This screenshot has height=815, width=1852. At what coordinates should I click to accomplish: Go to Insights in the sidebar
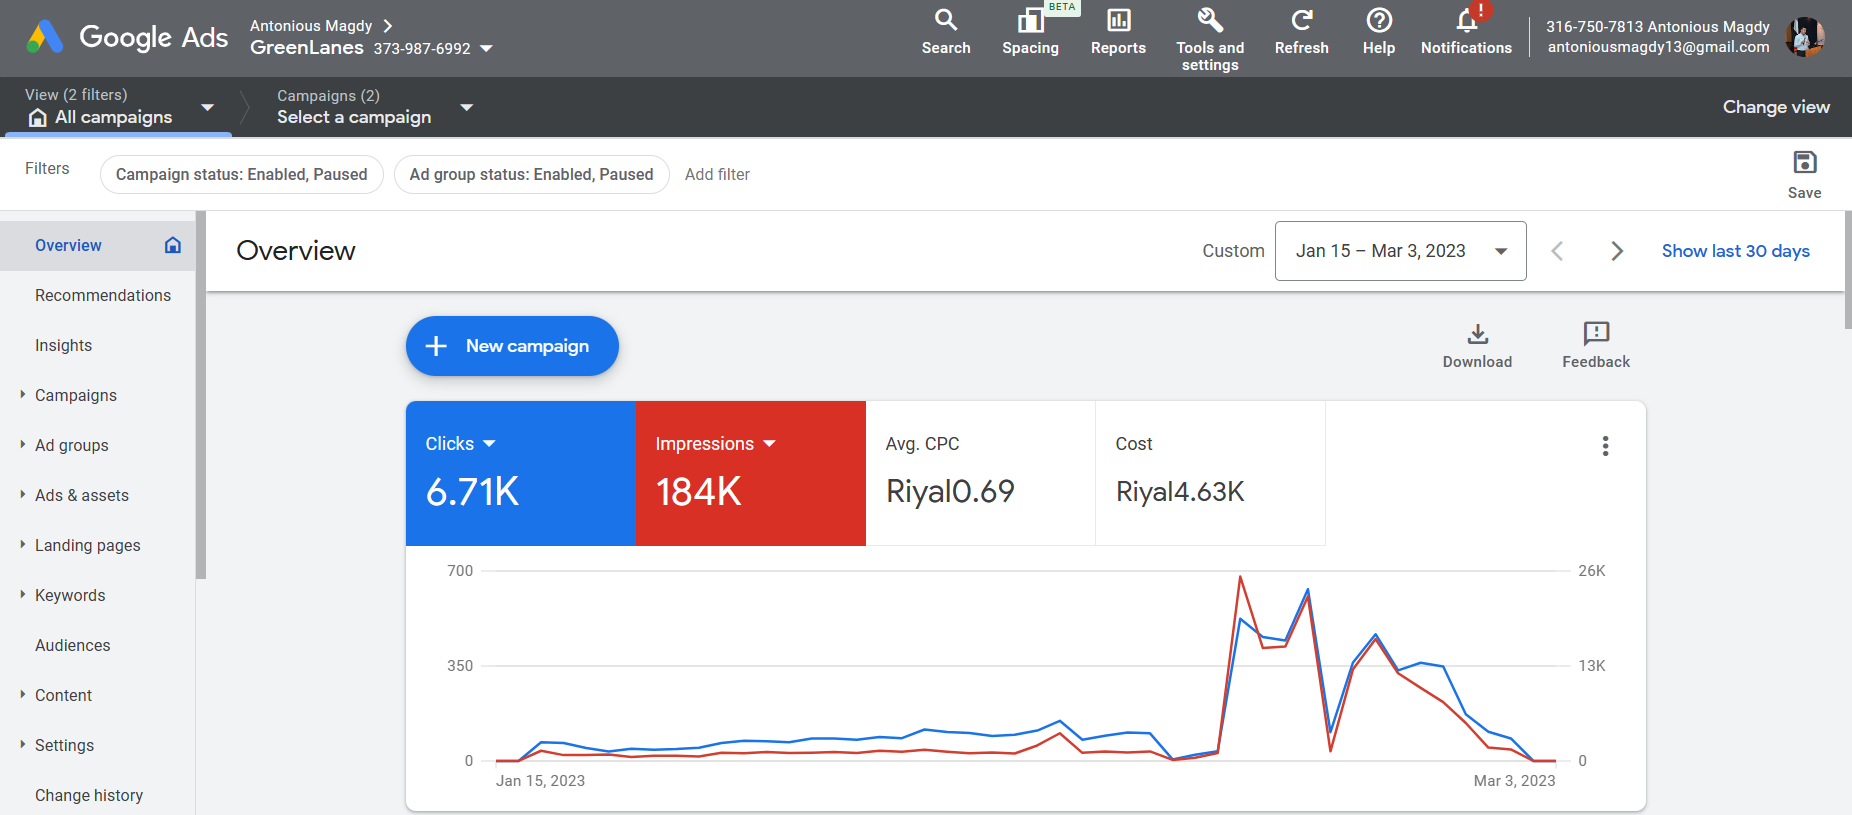pyautogui.click(x=63, y=345)
